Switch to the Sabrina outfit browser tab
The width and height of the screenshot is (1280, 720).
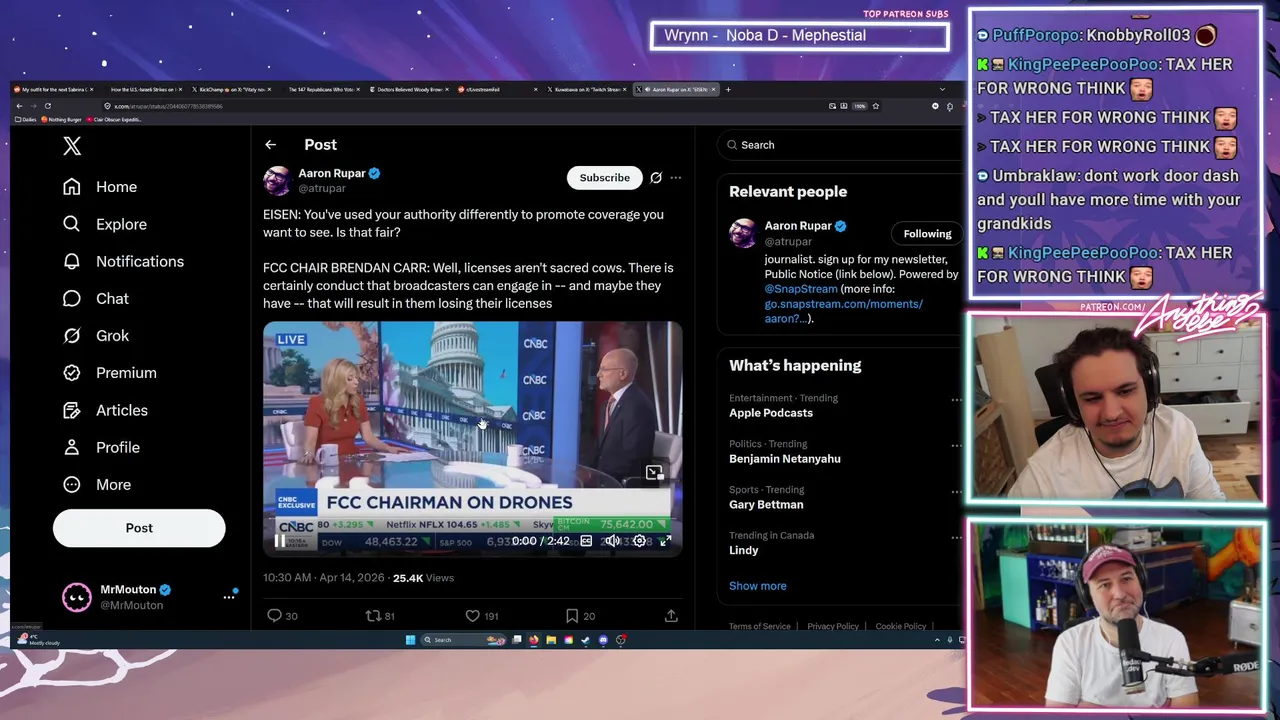click(x=54, y=89)
